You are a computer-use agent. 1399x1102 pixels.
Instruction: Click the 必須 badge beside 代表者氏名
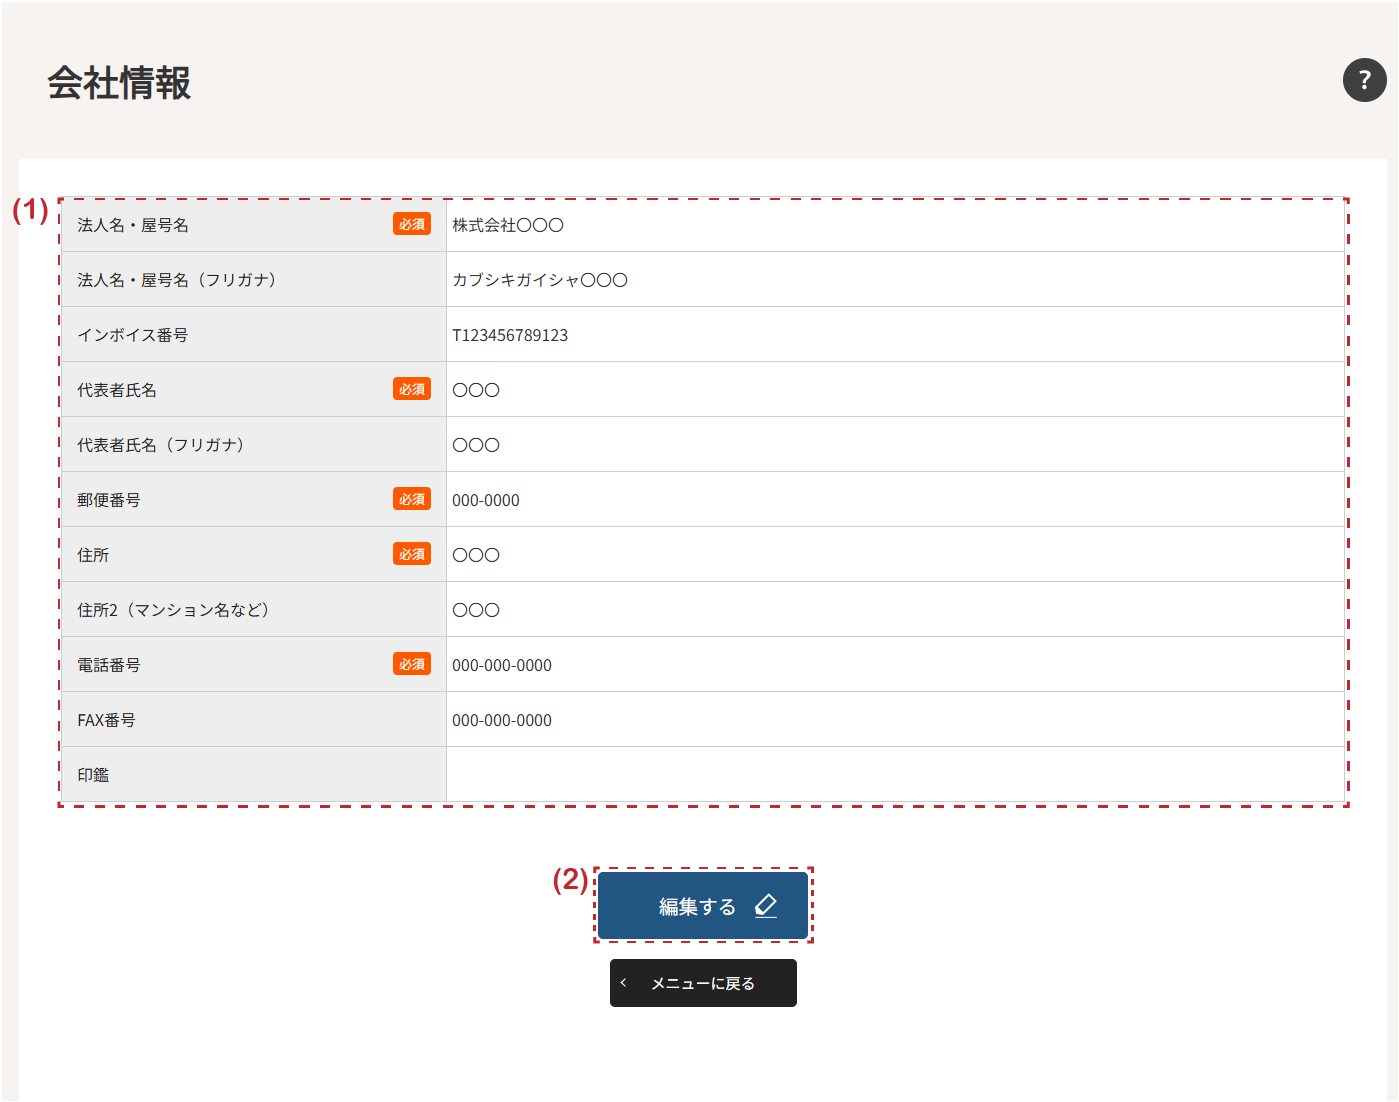[x=411, y=389]
